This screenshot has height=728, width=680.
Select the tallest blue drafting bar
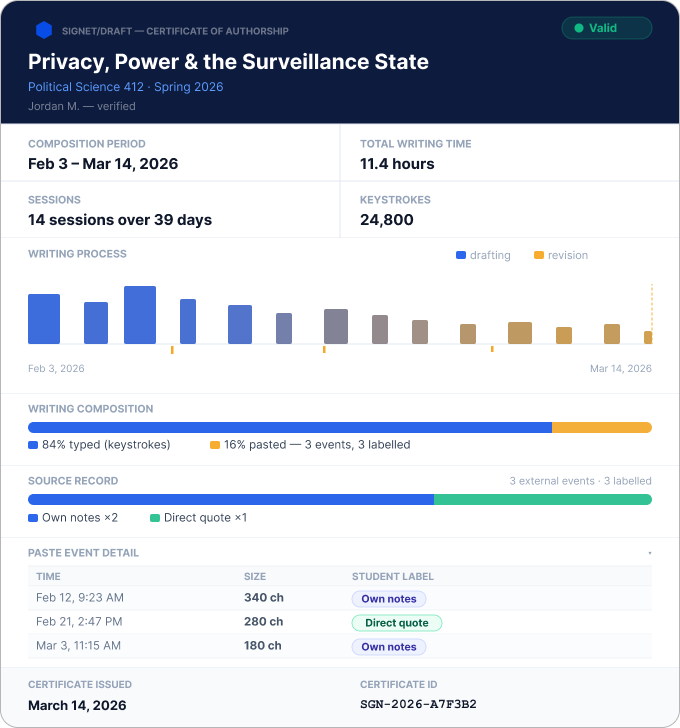(x=140, y=315)
